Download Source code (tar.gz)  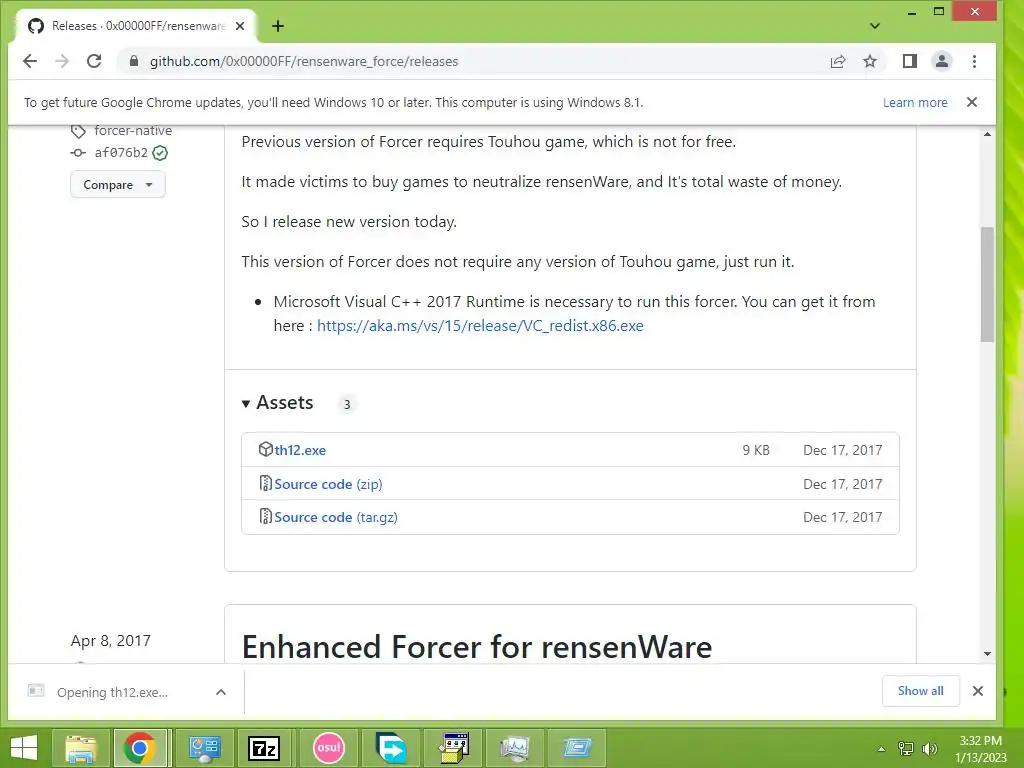click(336, 517)
